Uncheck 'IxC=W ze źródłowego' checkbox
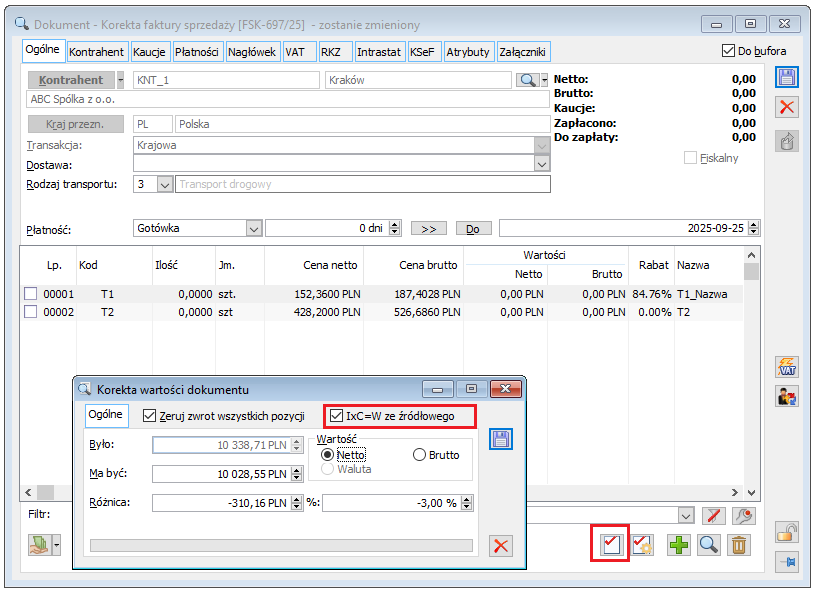815x591 pixels. [x=338, y=415]
